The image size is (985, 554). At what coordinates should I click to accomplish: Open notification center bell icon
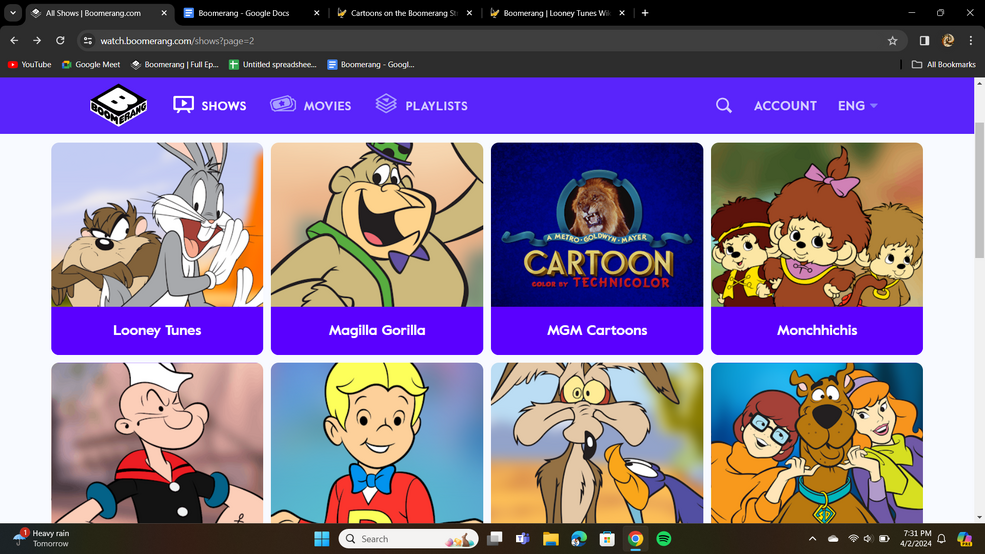pos(941,539)
